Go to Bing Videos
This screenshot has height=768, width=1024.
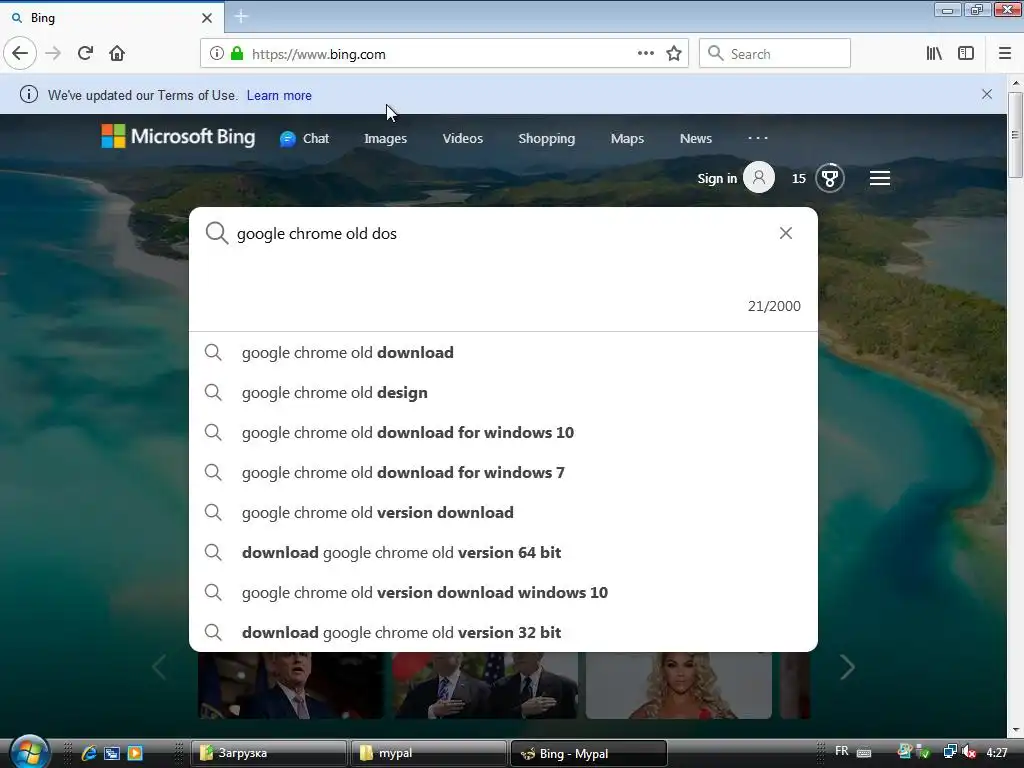point(462,138)
